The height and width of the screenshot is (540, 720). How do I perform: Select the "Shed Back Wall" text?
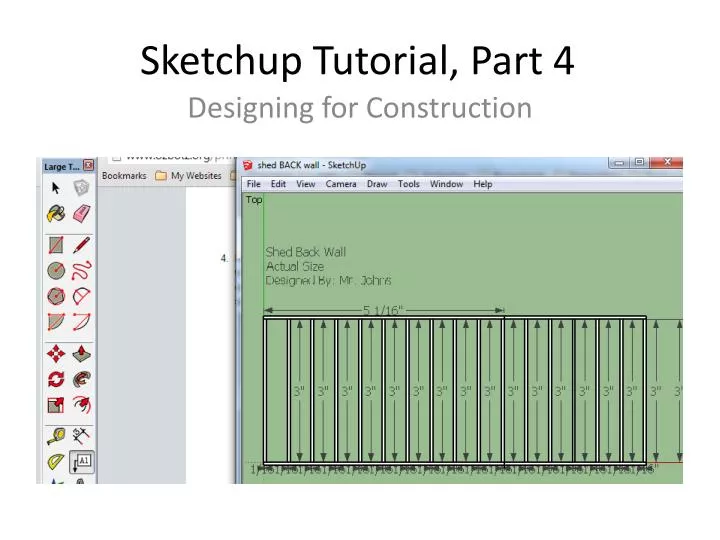(x=306, y=252)
